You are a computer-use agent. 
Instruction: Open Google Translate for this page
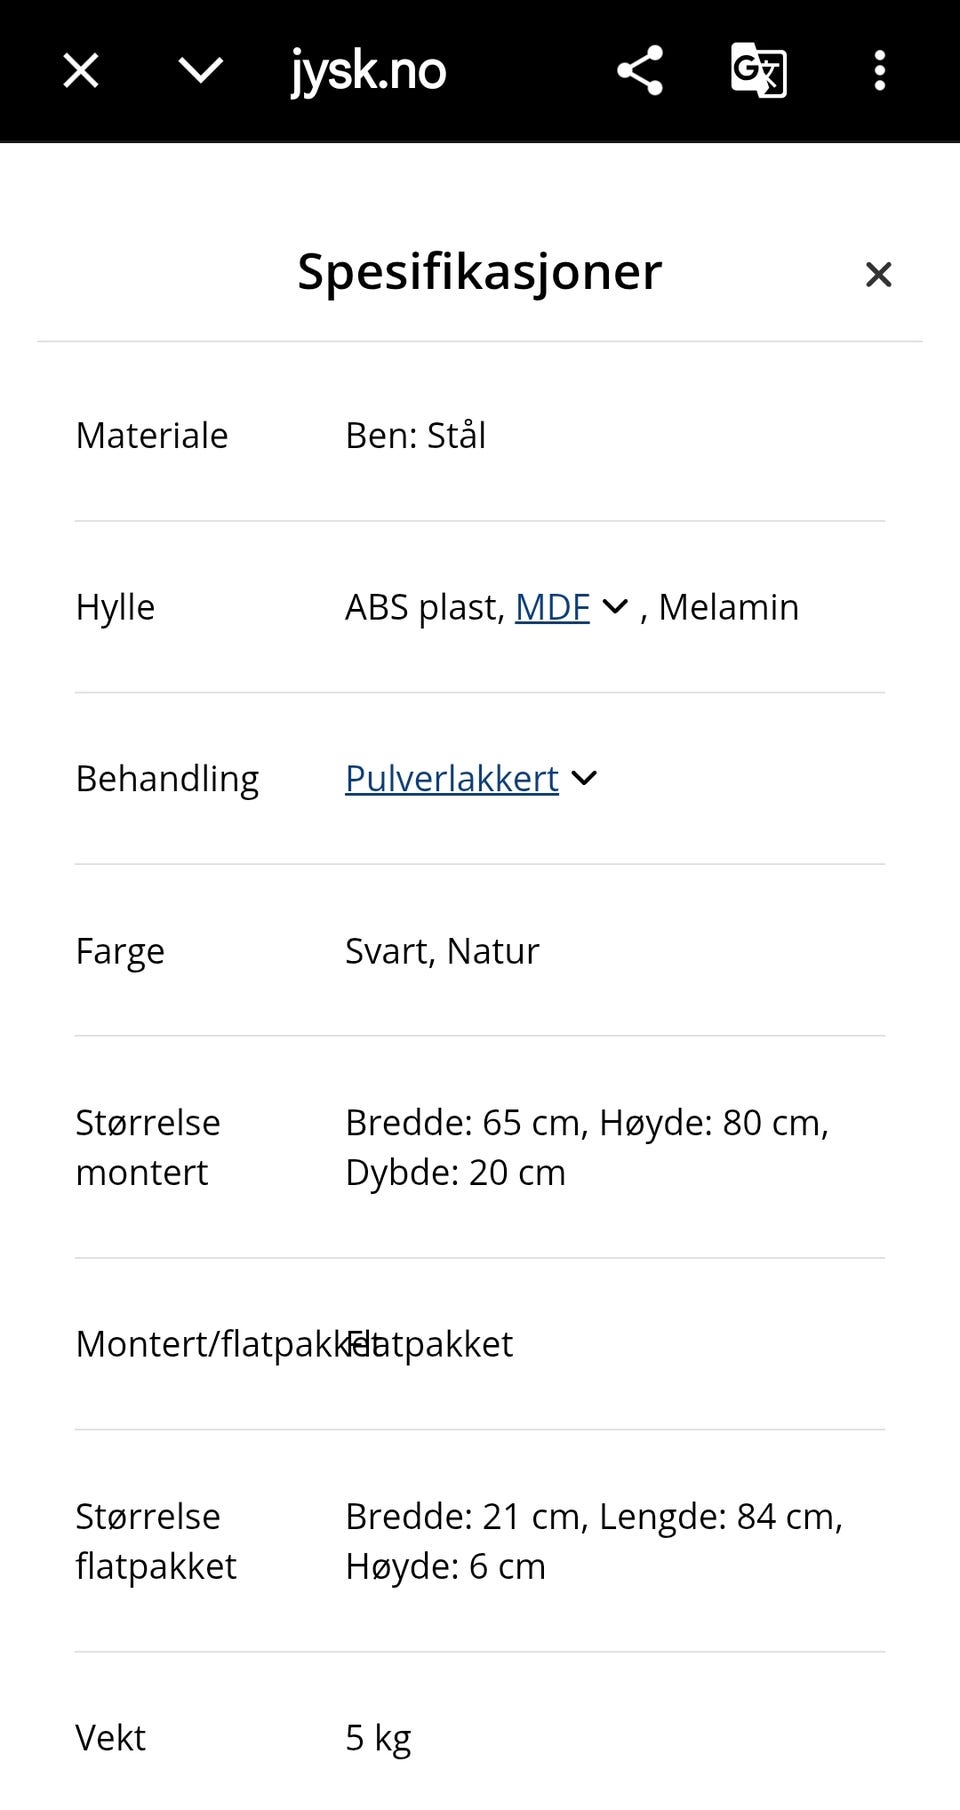coord(758,70)
